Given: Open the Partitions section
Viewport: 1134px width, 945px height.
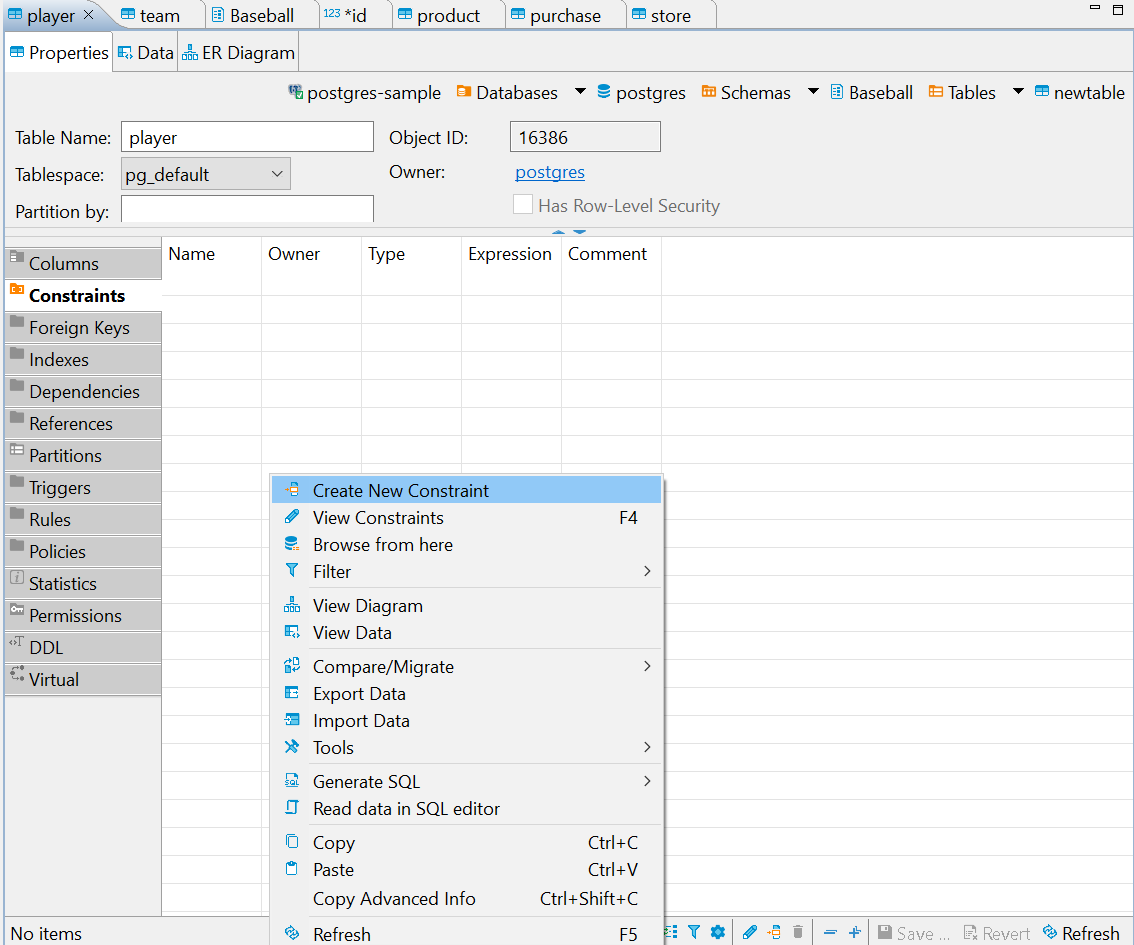Looking at the screenshot, I should (x=83, y=456).
